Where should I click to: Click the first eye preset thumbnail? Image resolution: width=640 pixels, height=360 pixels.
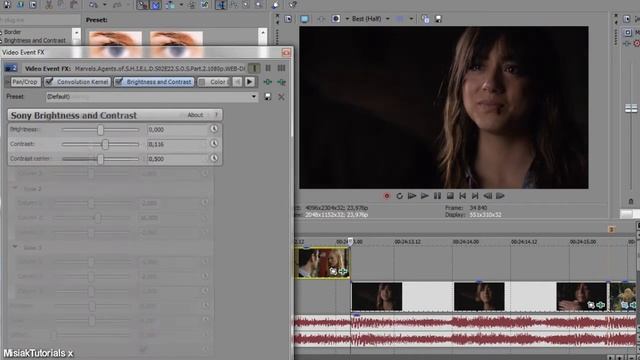tap(116, 44)
